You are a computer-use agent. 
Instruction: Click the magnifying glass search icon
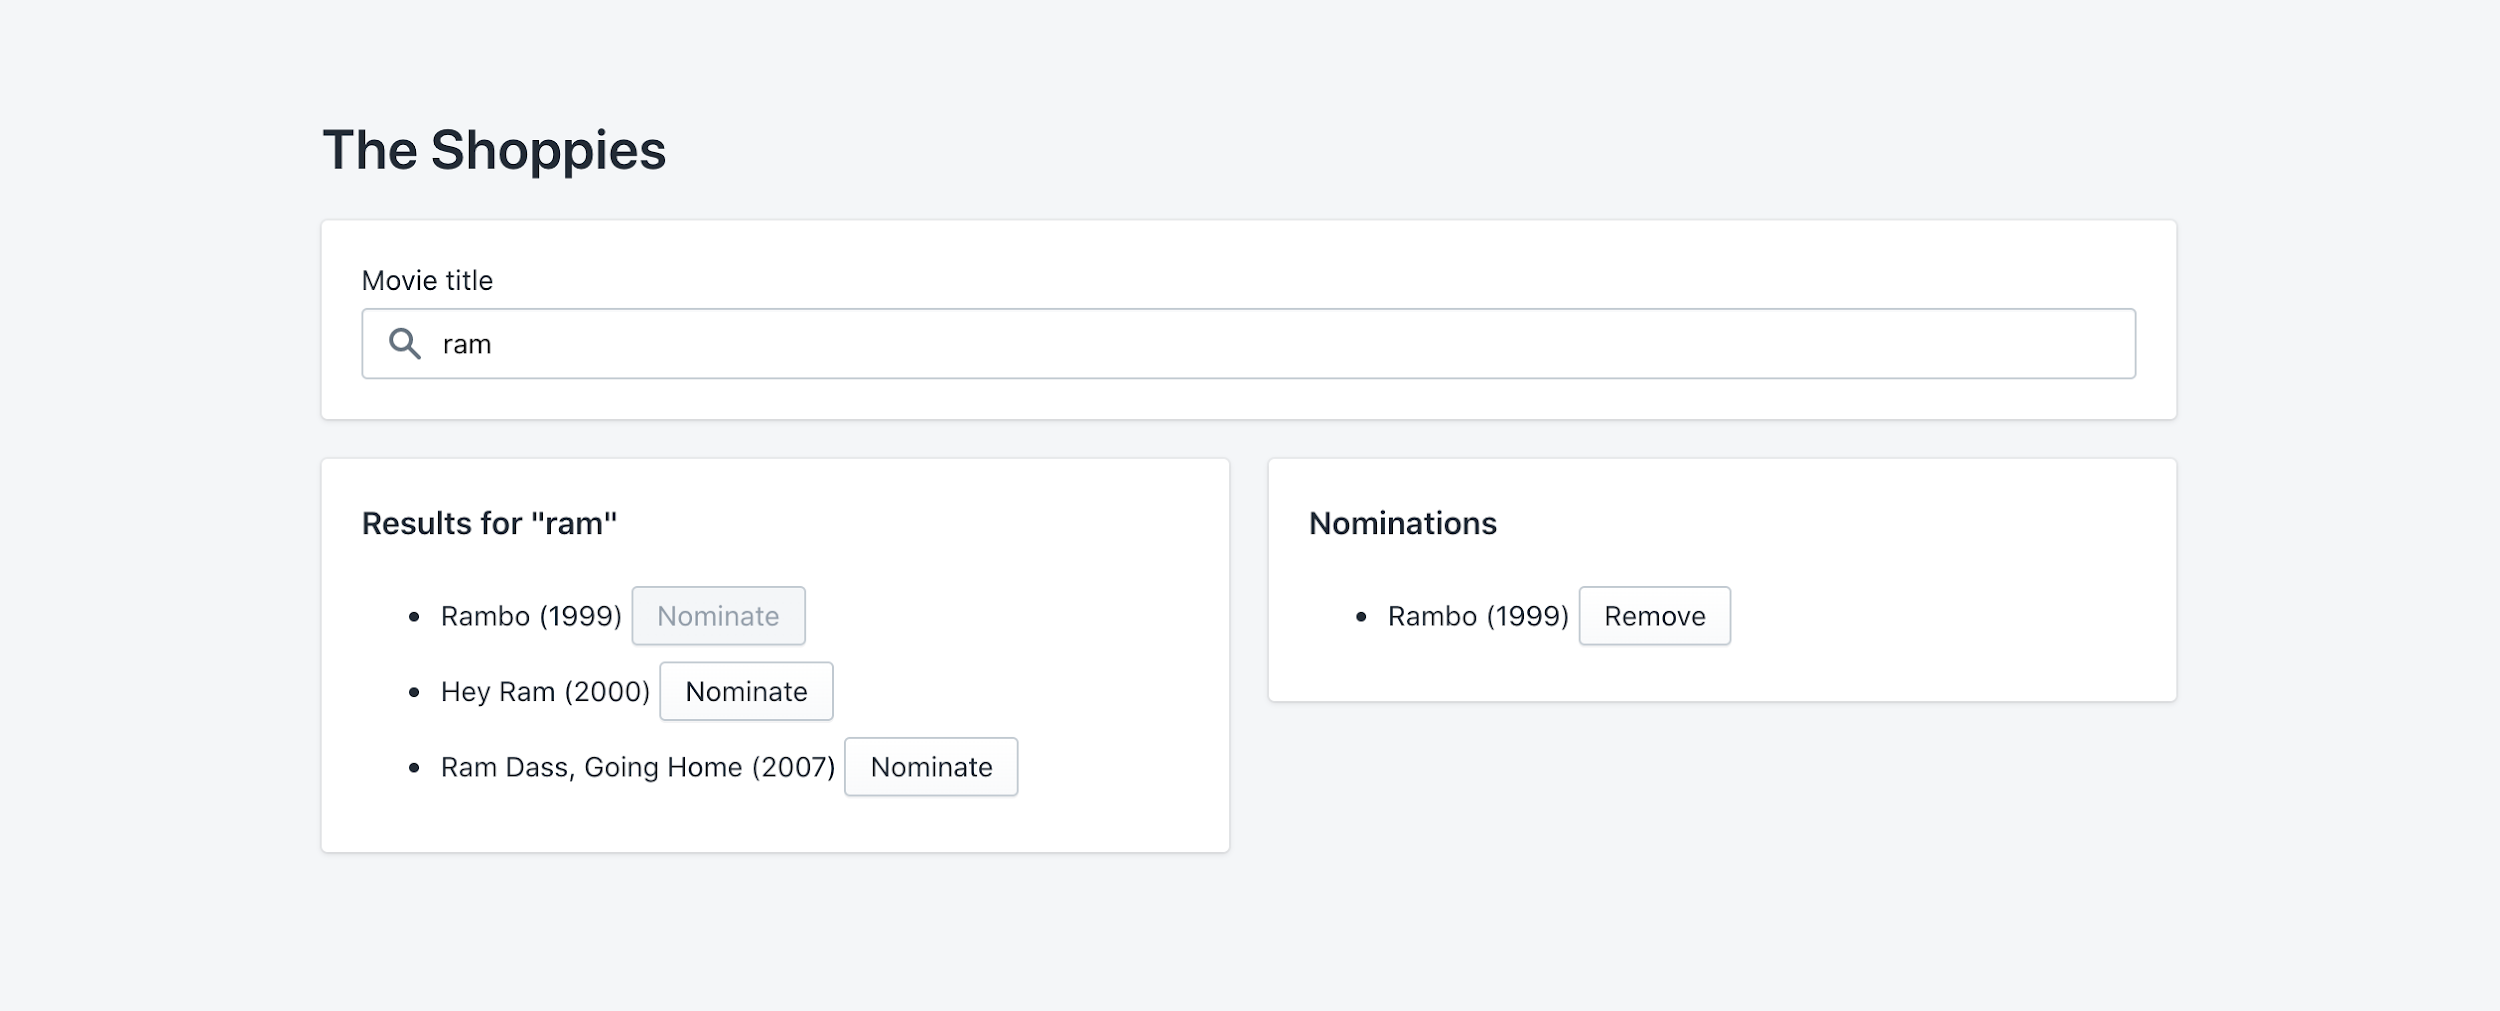(x=404, y=343)
